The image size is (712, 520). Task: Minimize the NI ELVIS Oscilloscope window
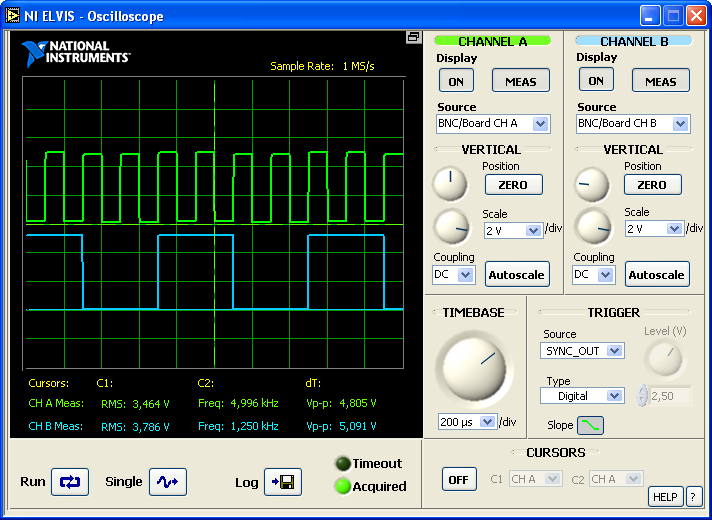(x=650, y=16)
